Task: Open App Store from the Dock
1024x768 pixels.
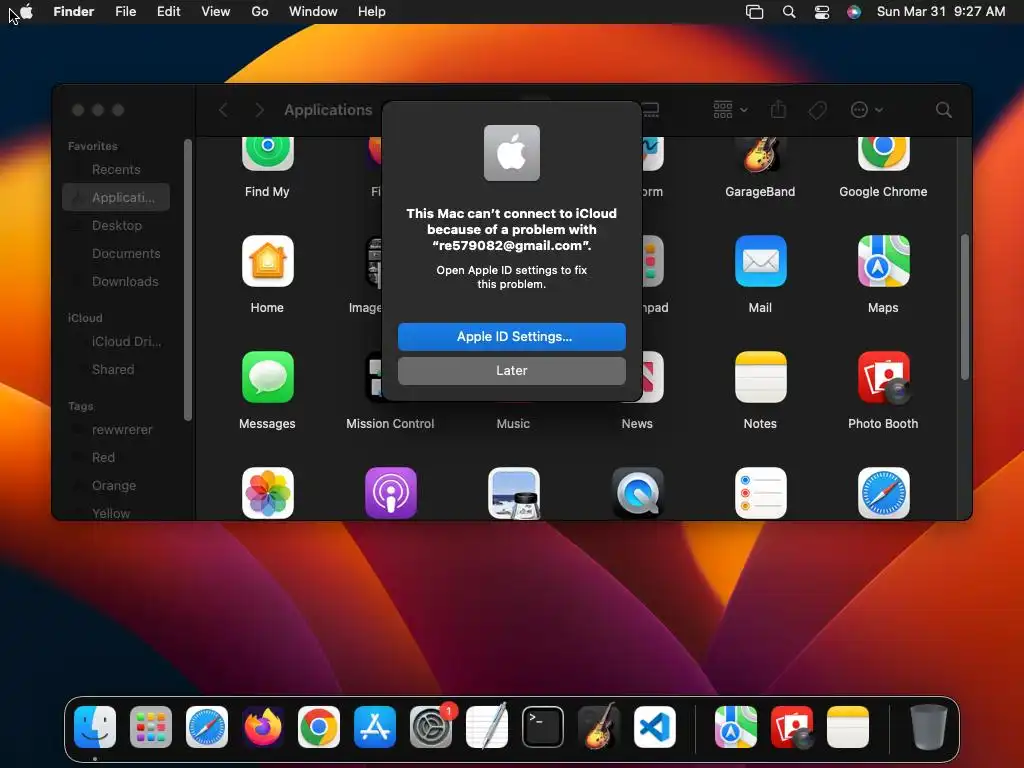Action: [x=375, y=727]
